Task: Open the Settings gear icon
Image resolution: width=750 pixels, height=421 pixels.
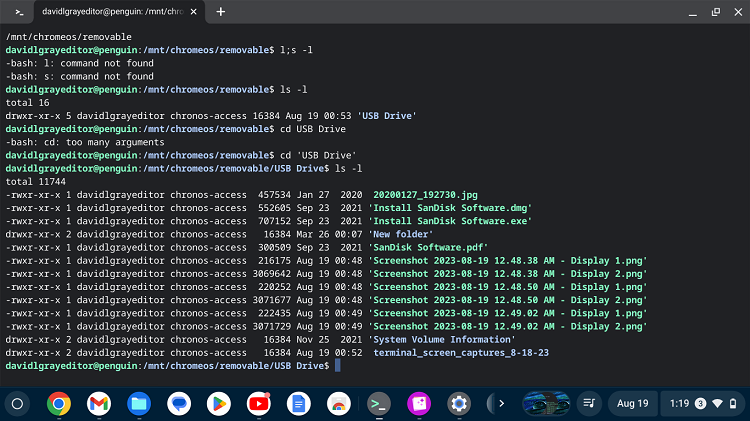Action: [459, 403]
